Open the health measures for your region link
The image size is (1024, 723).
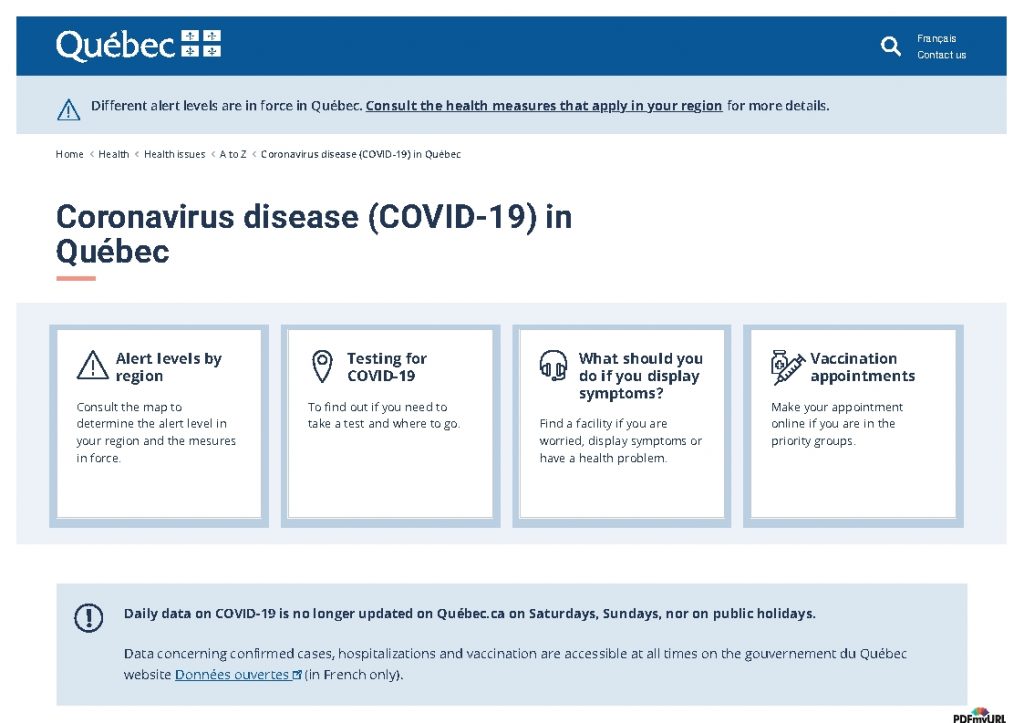click(544, 106)
